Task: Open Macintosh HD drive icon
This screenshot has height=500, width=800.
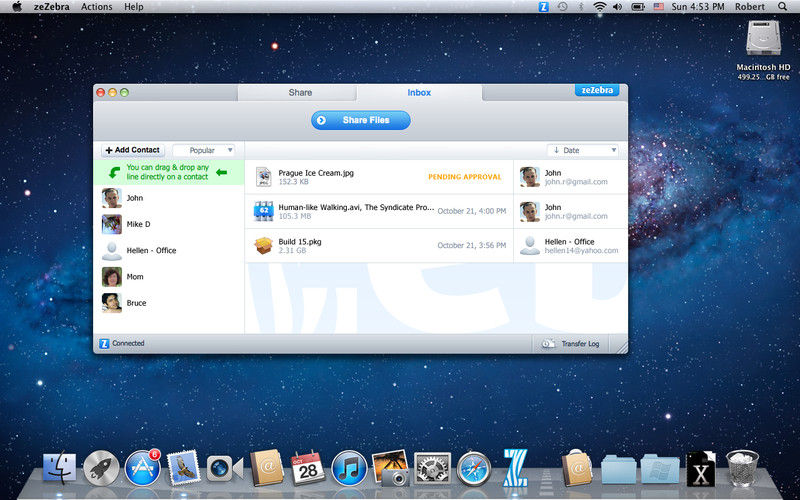Action: 763,38
